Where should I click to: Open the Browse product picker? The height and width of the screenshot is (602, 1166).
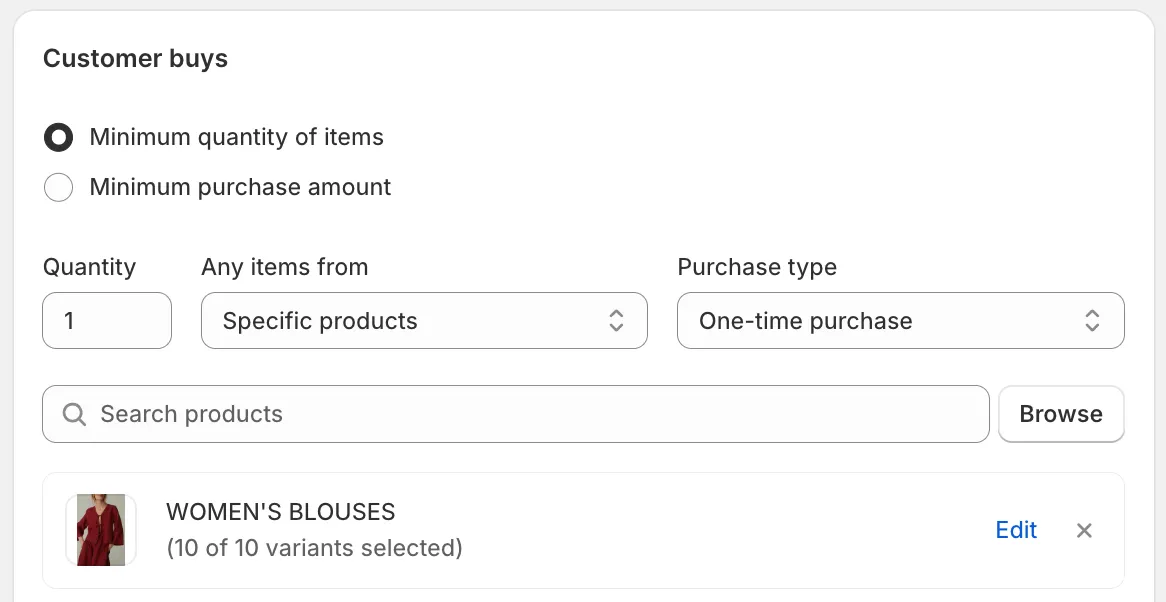click(x=1061, y=413)
